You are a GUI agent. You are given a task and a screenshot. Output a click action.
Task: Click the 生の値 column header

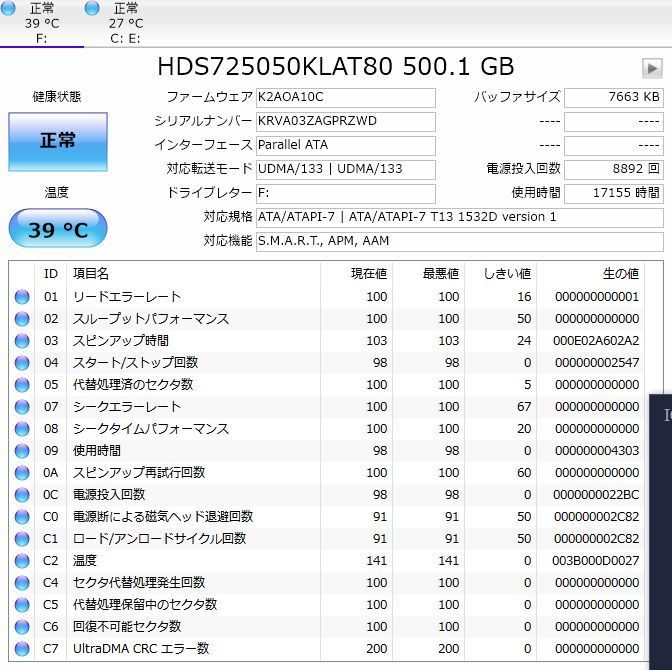point(619,273)
